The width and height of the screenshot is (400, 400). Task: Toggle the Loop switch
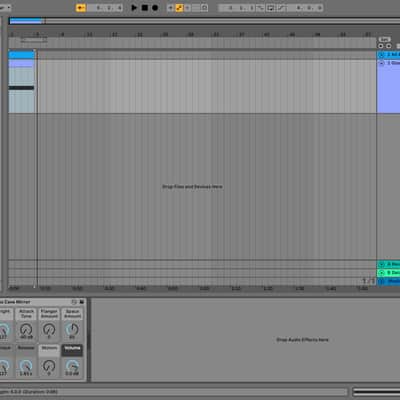pos(271,8)
